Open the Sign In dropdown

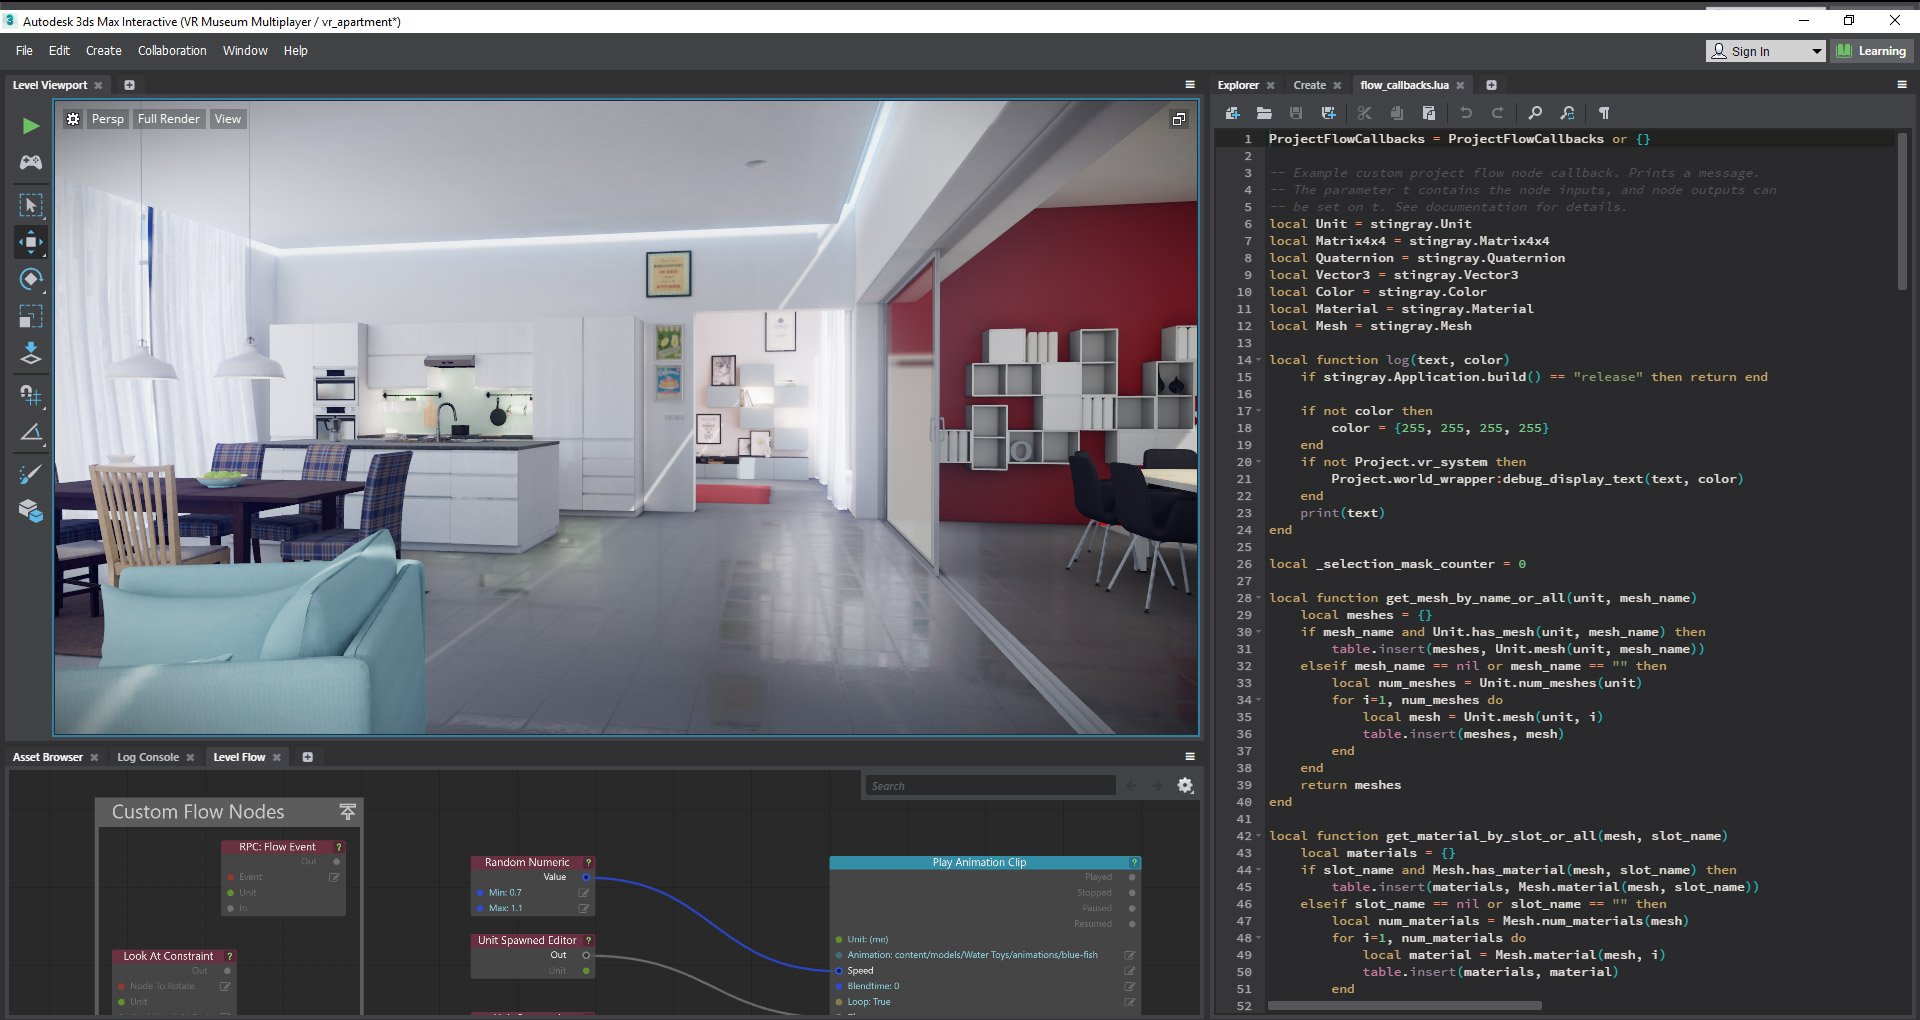(x=1817, y=50)
